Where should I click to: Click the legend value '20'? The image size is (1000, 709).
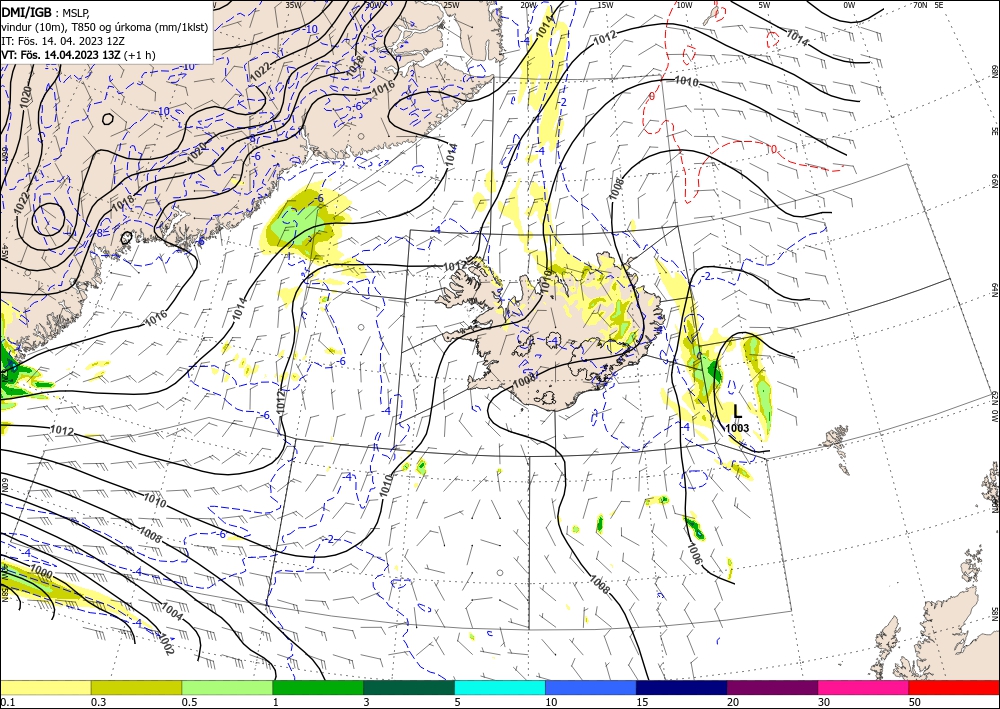[733, 702]
